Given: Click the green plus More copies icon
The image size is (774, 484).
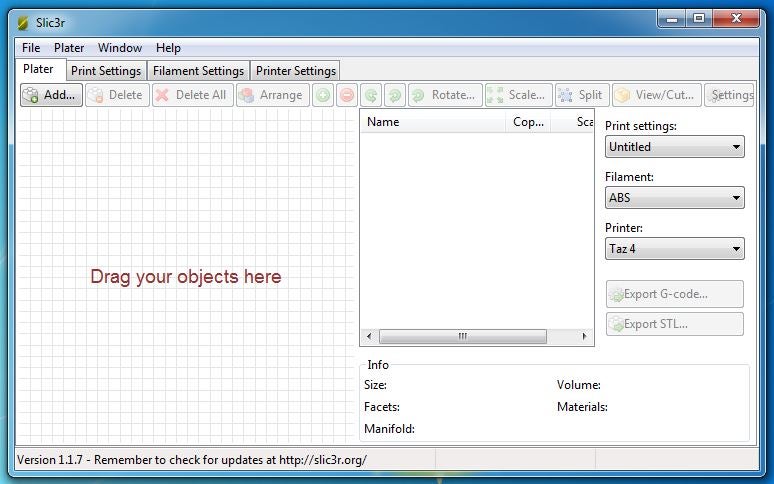Looking at the screenshot, I should pyautogui.click(x=323, y=95).
